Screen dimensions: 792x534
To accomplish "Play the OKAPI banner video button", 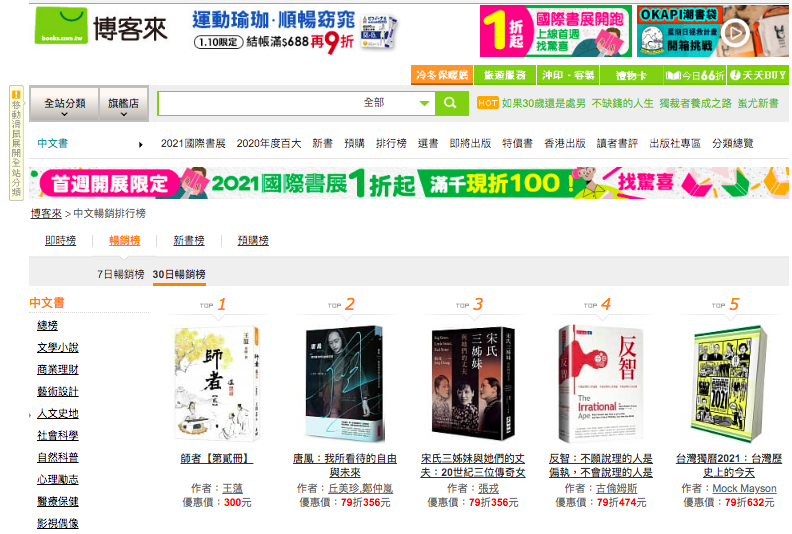I will 734,33.
